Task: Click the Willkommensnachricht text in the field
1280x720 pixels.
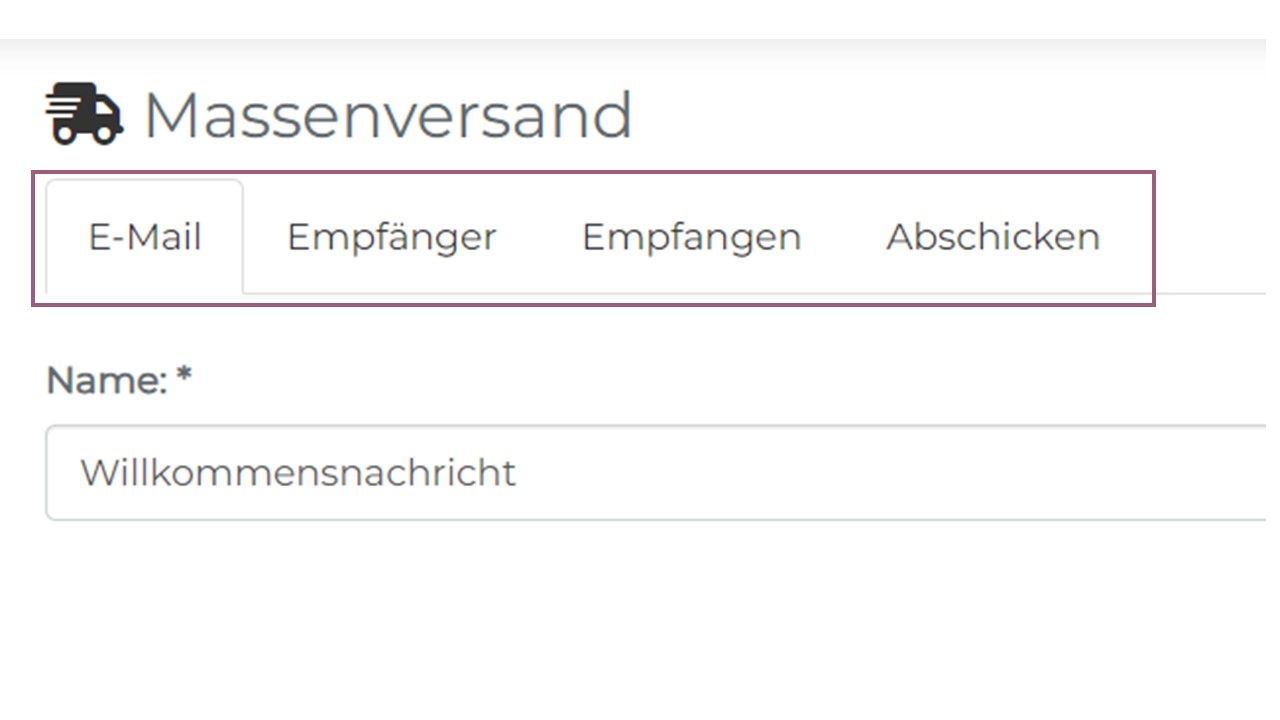Action: [x=298, y=472]
